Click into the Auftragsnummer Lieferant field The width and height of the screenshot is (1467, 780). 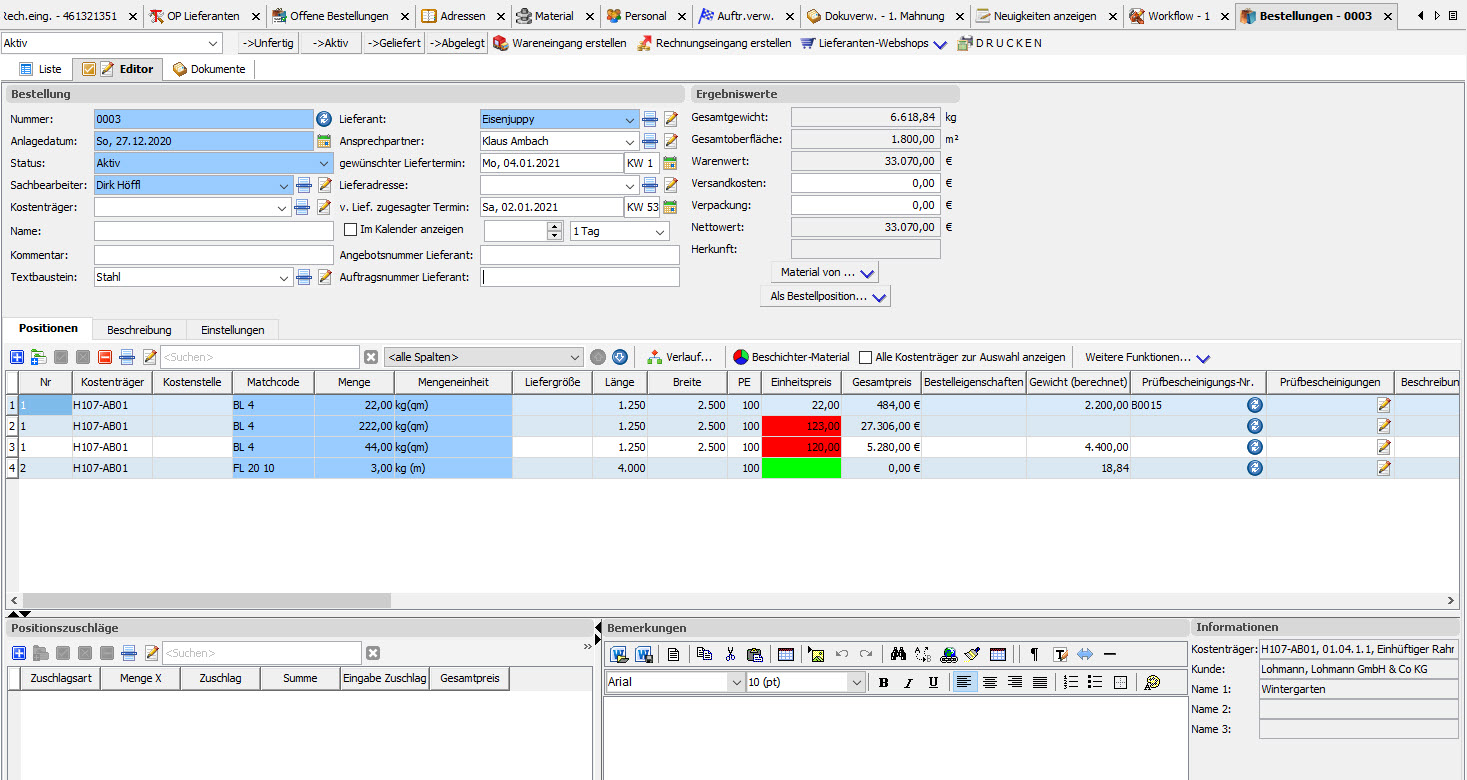click(579, 277)
